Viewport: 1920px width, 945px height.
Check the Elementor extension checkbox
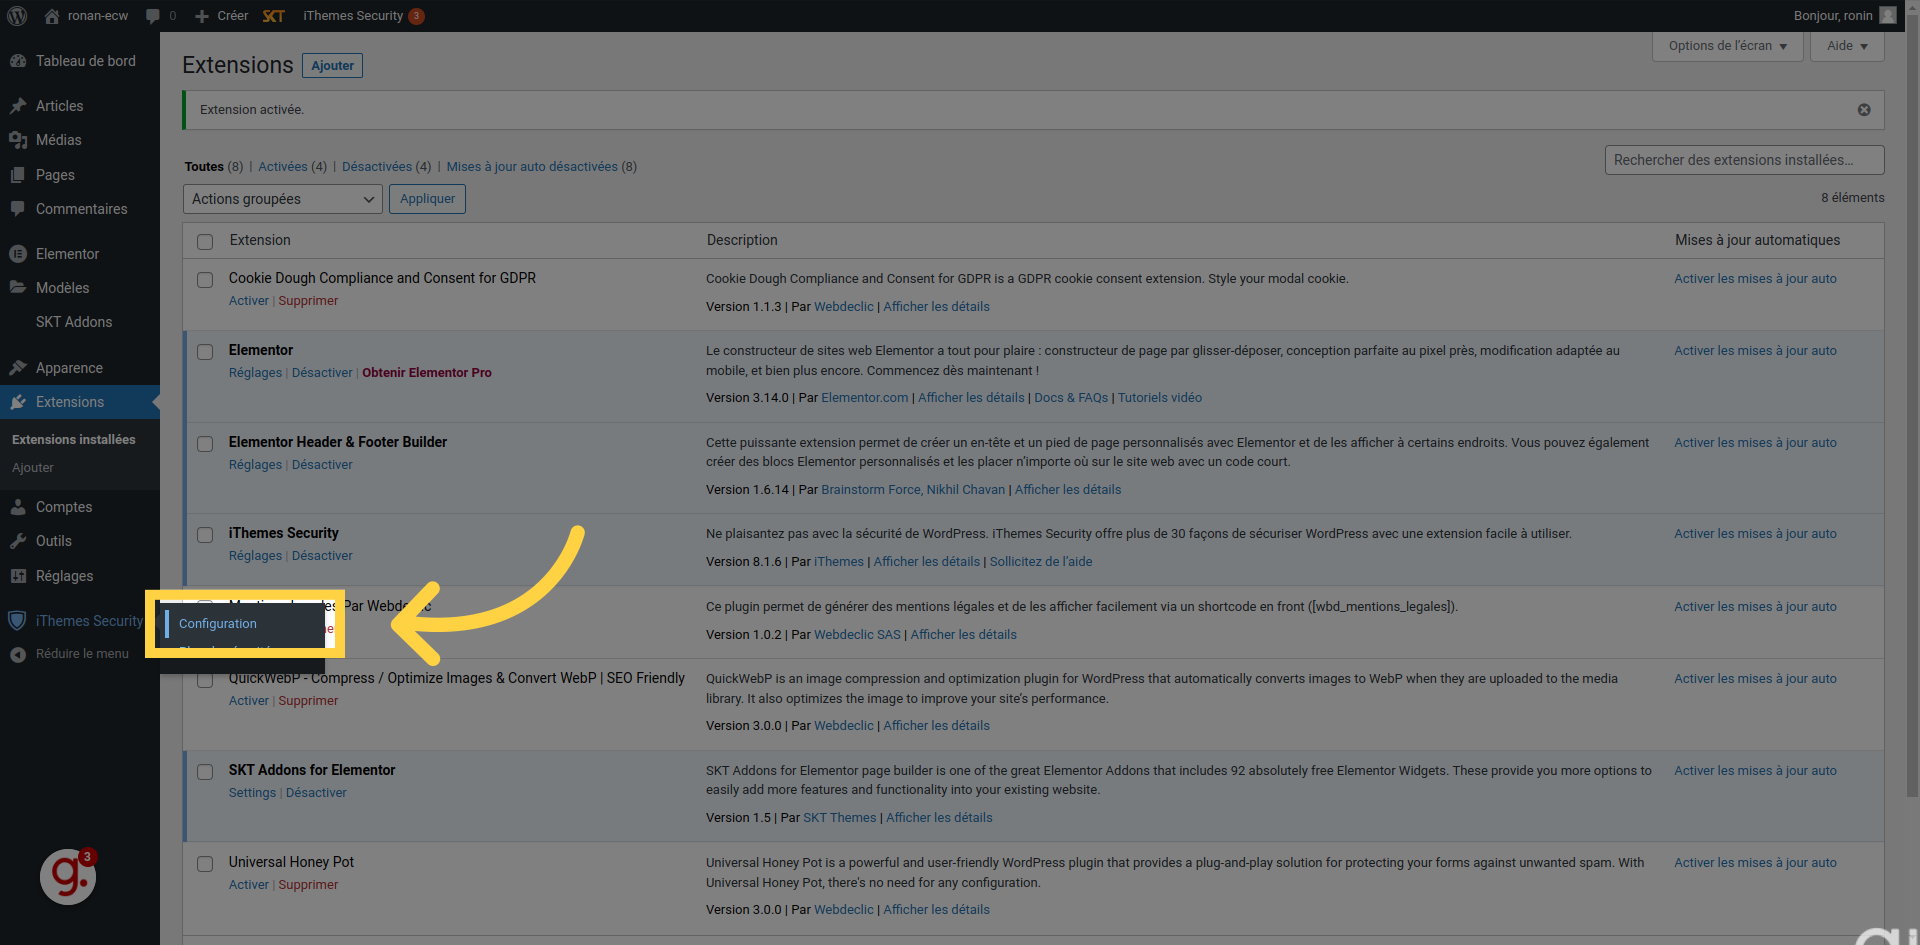[x=205, y=352]
